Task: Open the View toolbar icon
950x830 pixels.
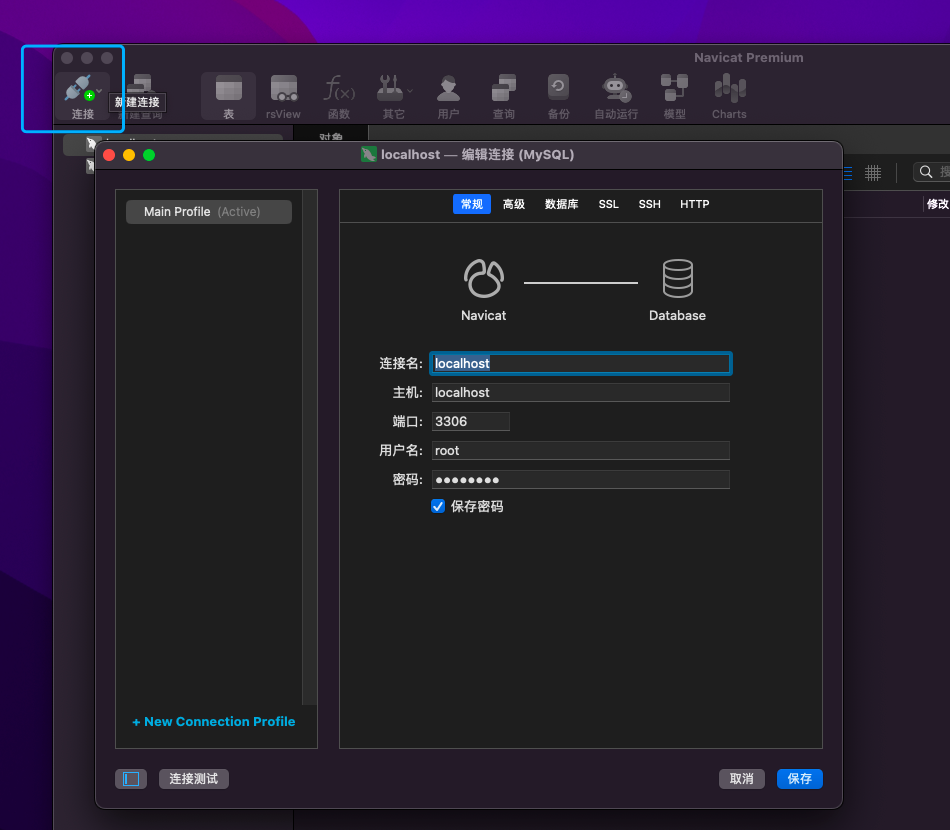Action: [x=284, y=88]
